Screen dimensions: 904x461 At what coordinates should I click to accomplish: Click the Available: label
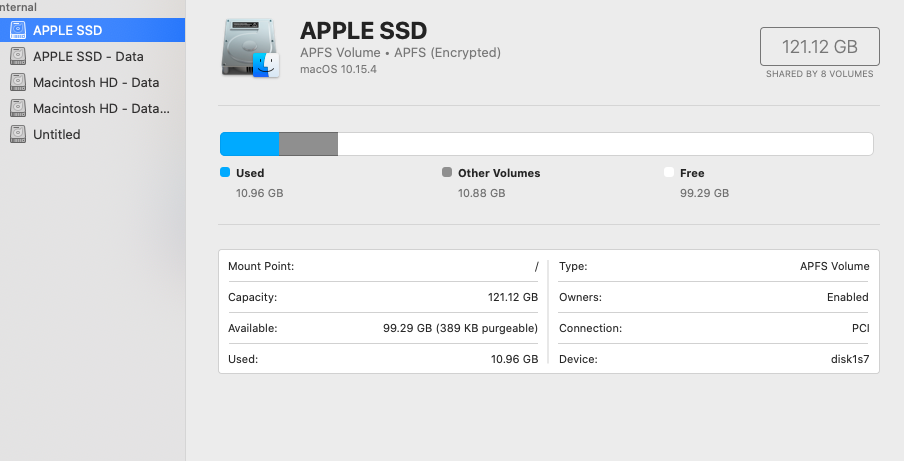point(253,328)
